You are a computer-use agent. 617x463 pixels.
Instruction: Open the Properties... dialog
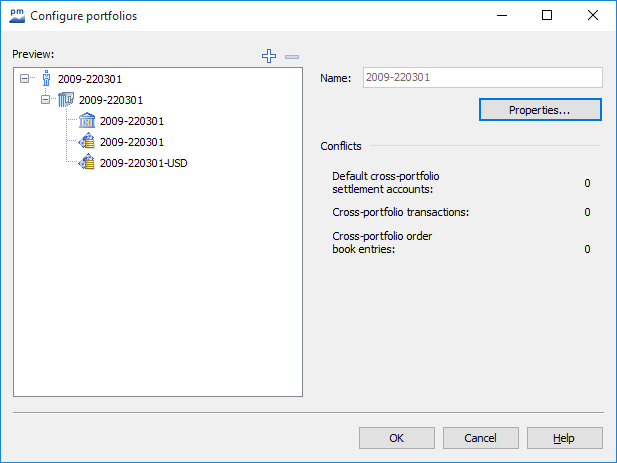click(x=540, y=110)
